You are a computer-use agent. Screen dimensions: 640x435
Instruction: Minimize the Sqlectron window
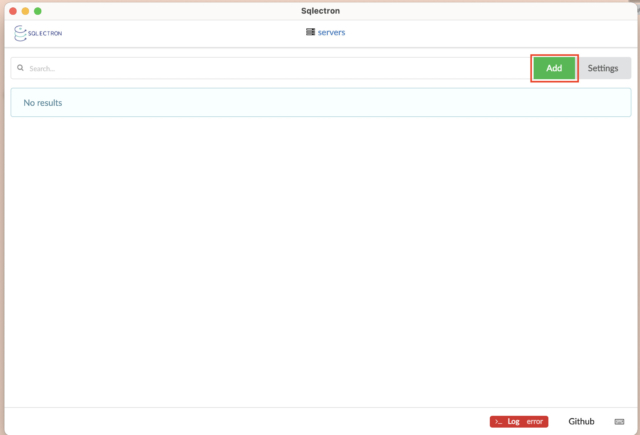point(25,11)
